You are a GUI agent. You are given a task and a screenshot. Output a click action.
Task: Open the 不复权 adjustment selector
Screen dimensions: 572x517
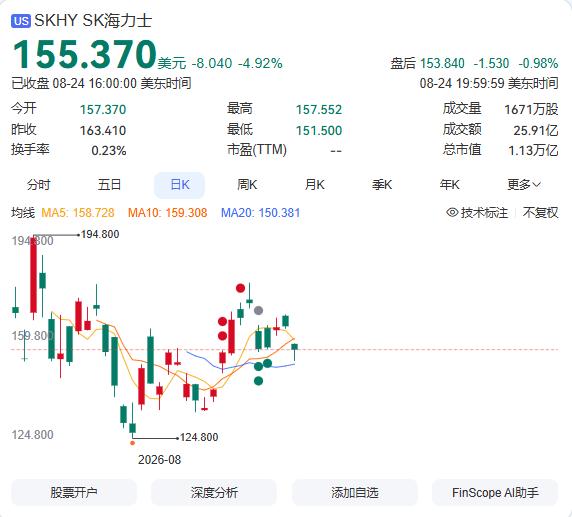click(x=540, y=212)
